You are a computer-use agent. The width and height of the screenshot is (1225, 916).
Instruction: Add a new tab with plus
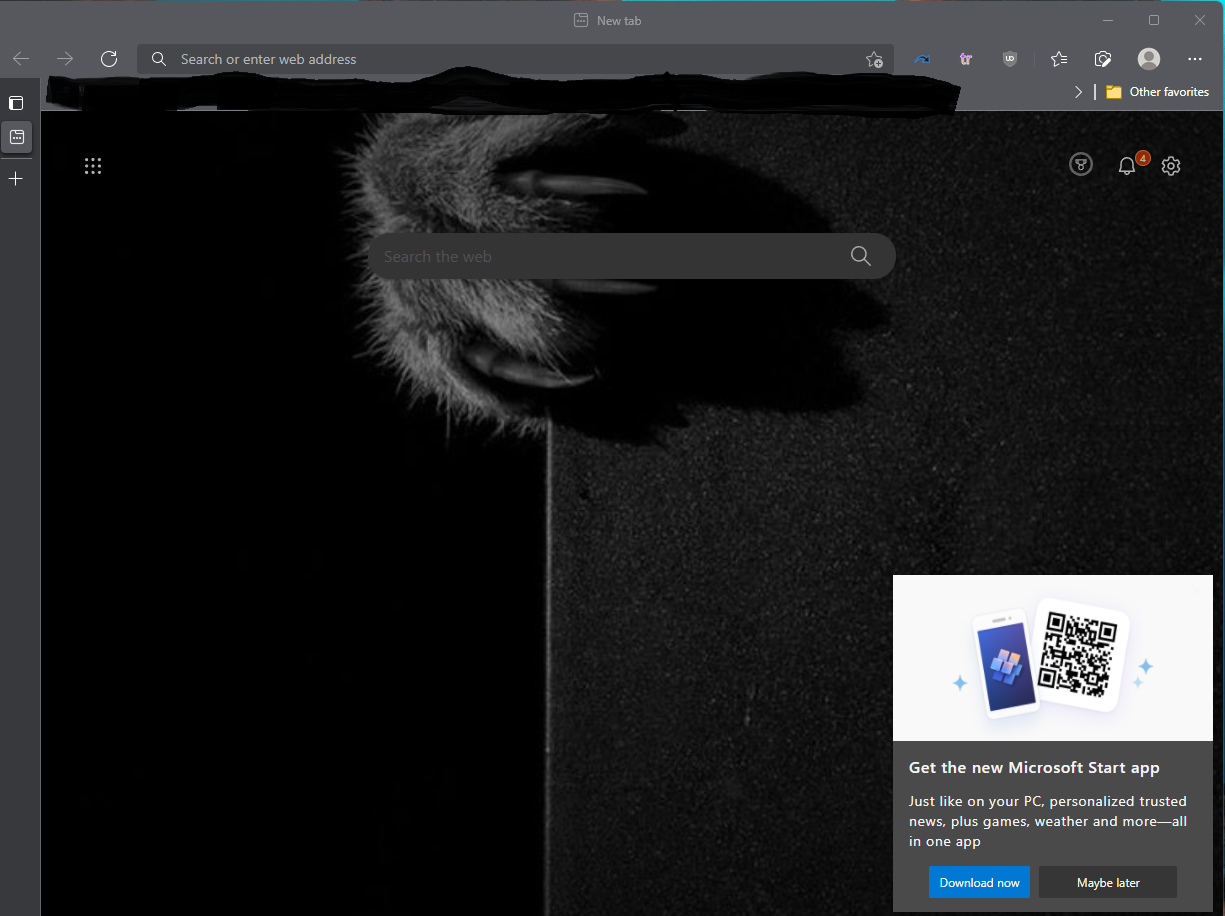16,179
